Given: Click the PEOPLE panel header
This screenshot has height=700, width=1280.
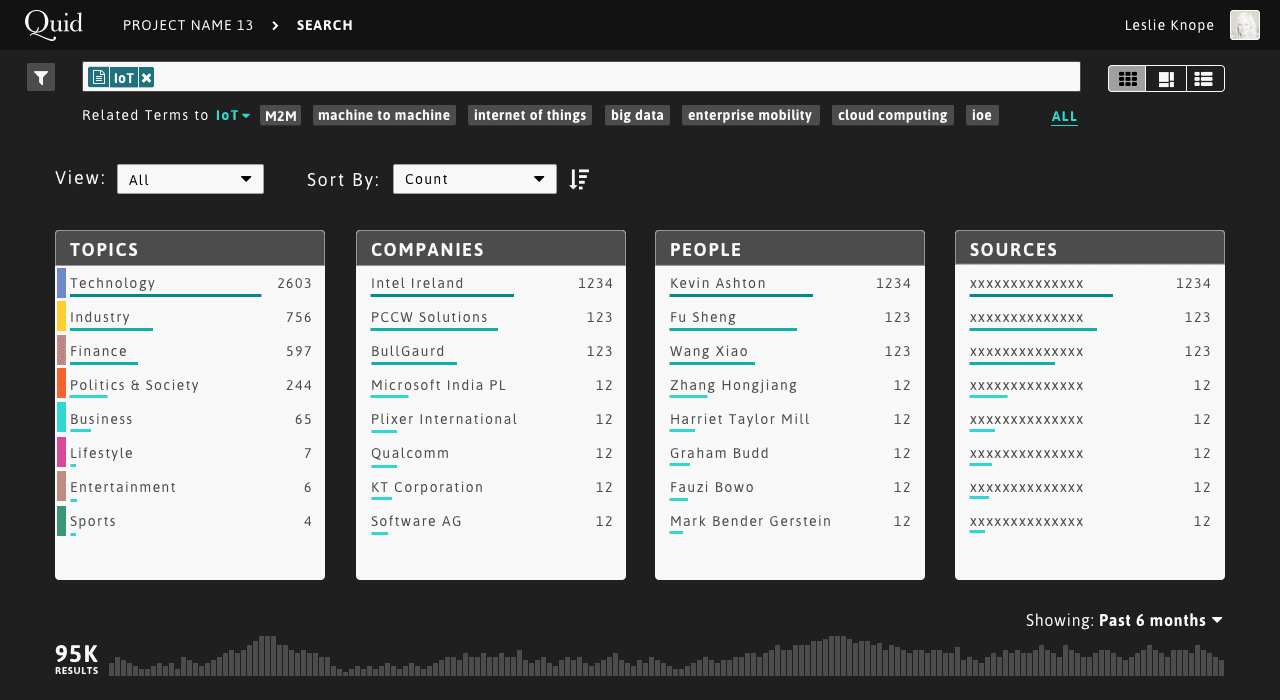Looking at the screenshot, I should pyautogui.click(x=790, y=248).
